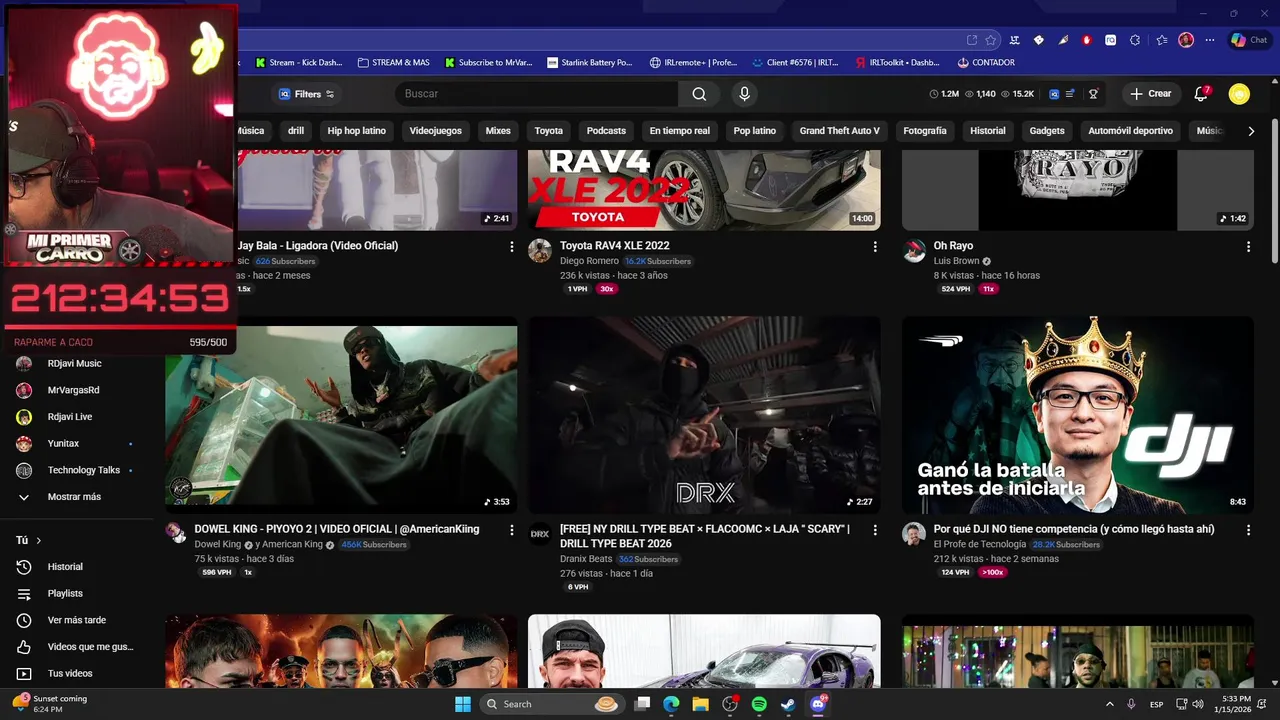Screen dimensions: 1280x720
Task: Click the vidIQ list icon beside the logo
Action: (x=1070, y=94)
